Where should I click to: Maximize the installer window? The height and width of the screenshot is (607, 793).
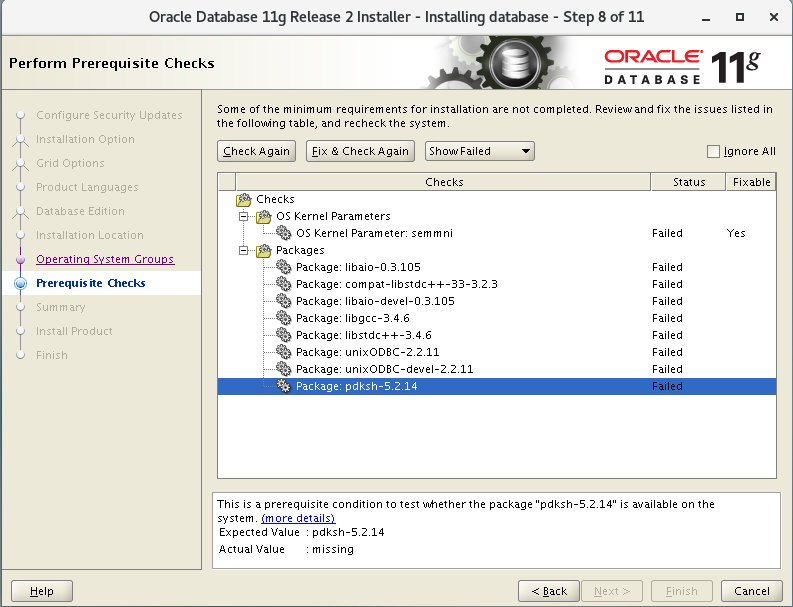coord(740,17)
